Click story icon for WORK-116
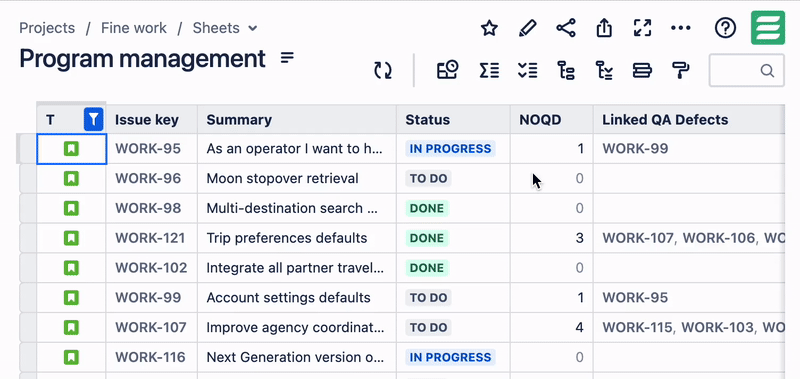 71,357
